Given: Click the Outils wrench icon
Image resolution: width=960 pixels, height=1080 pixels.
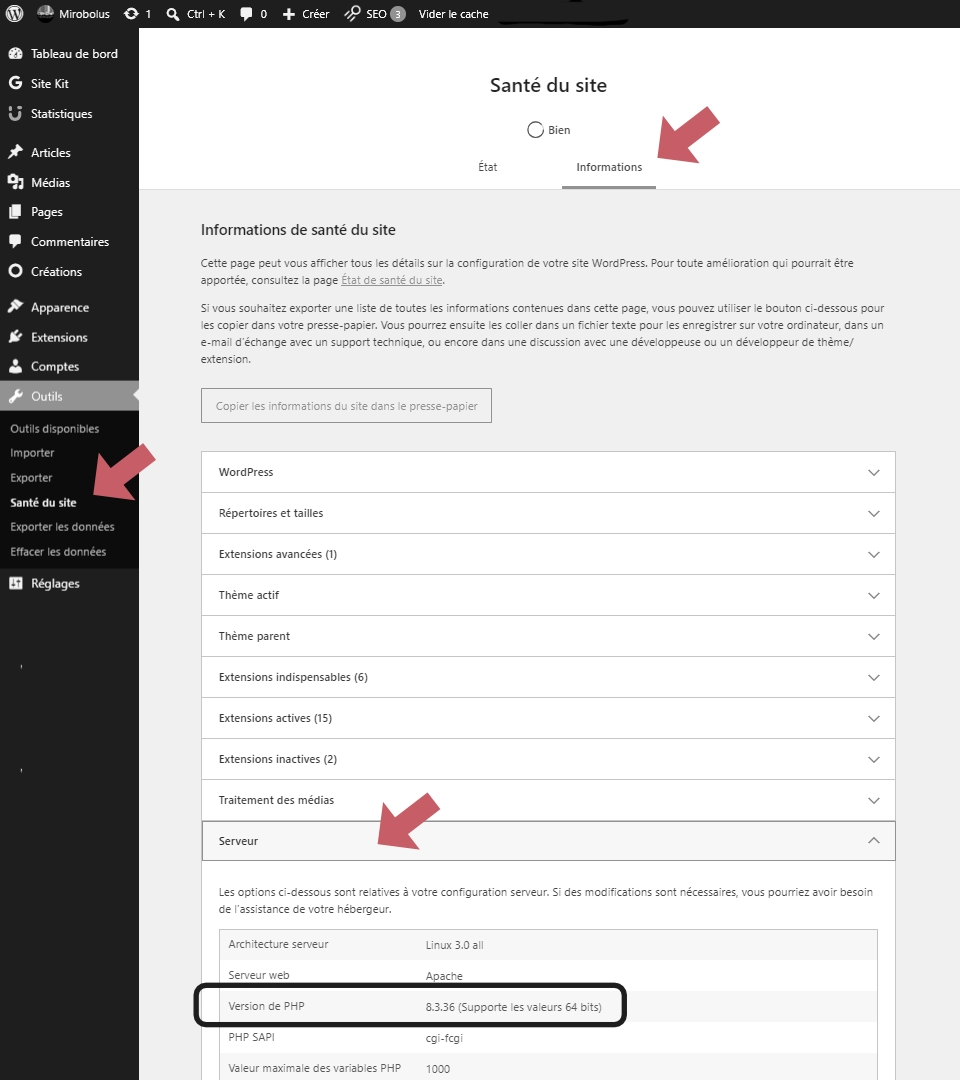Looking at the screenshot, I should (15, 396).
